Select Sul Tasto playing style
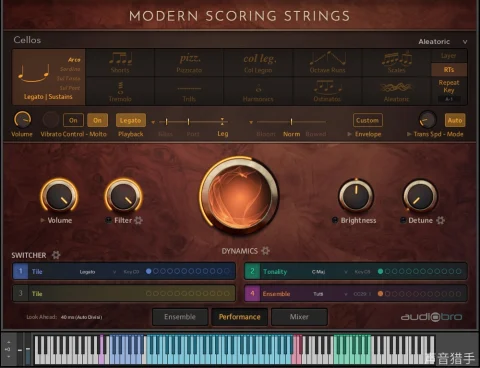Viewport: 480px width, 368px height. pyautogui.click(x=69, y=79)
